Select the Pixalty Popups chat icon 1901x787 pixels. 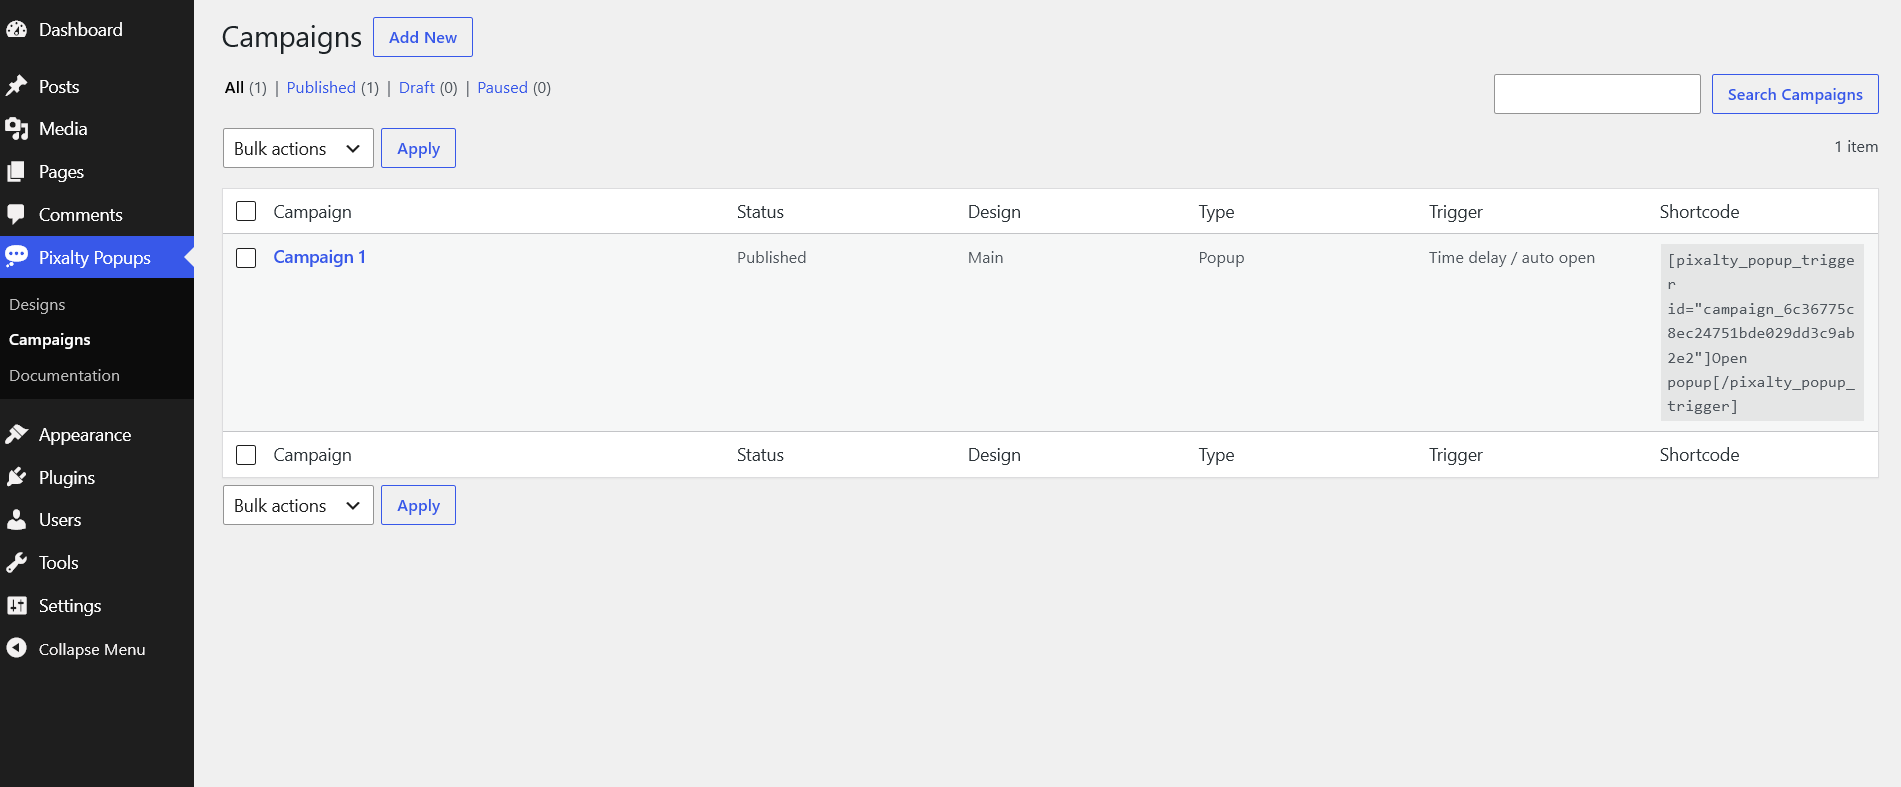[17, 257]
